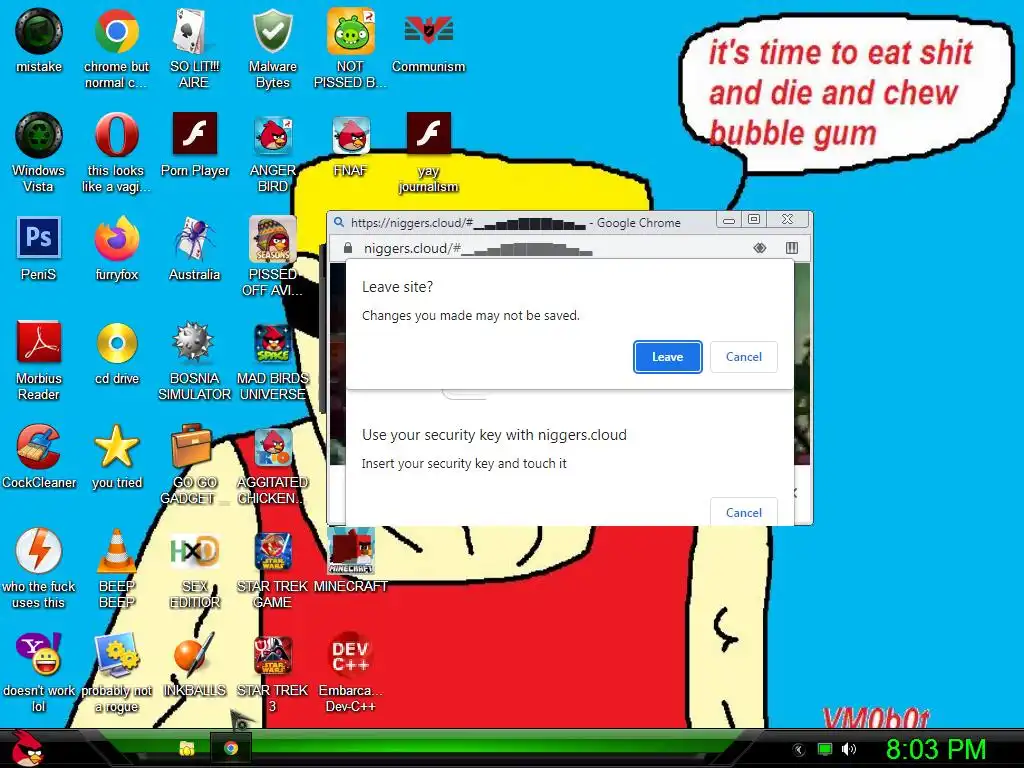Open the 'BOSNIA SIMULATOR' minesweeper icon

pos(194,342)
